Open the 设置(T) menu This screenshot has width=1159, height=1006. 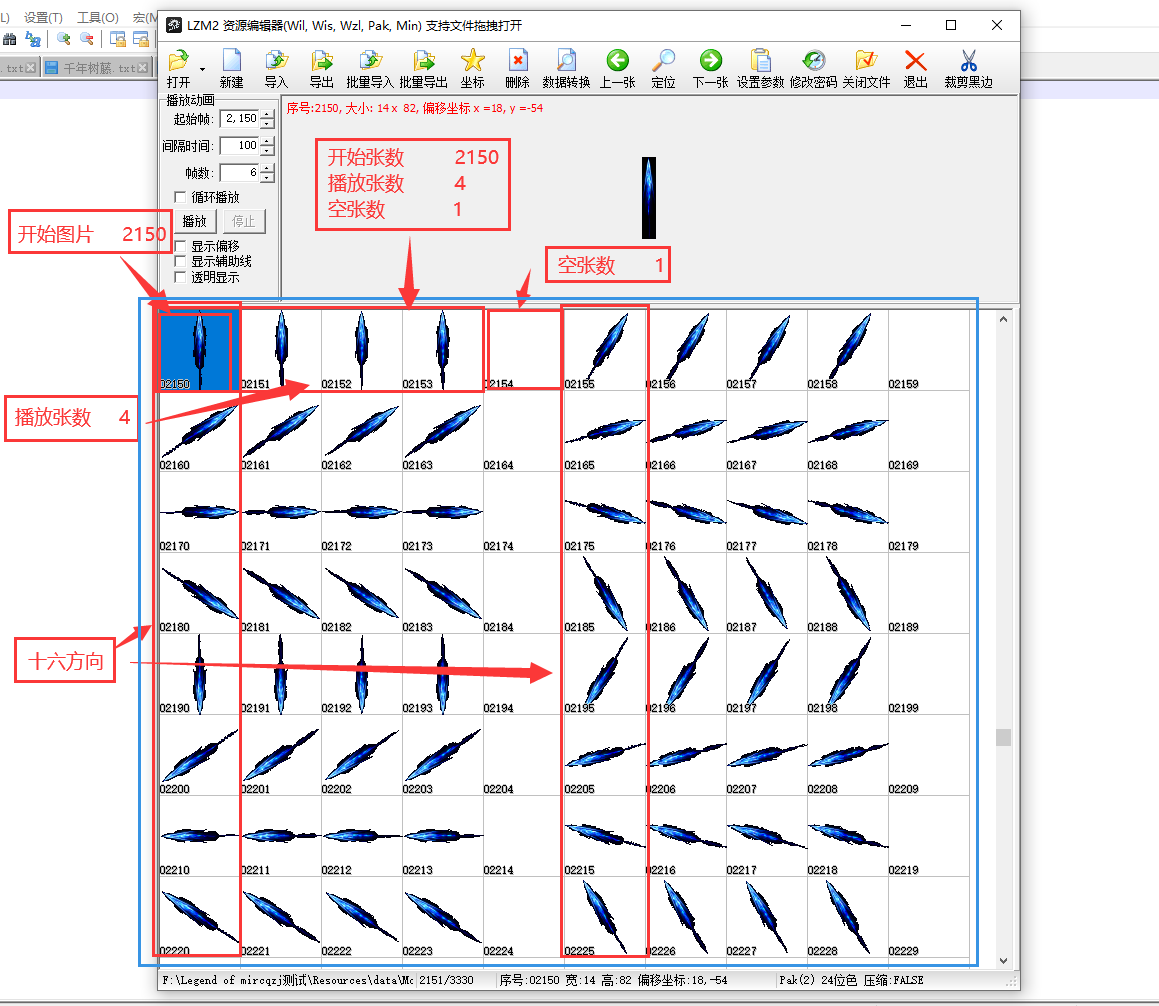tap(43, 18)
